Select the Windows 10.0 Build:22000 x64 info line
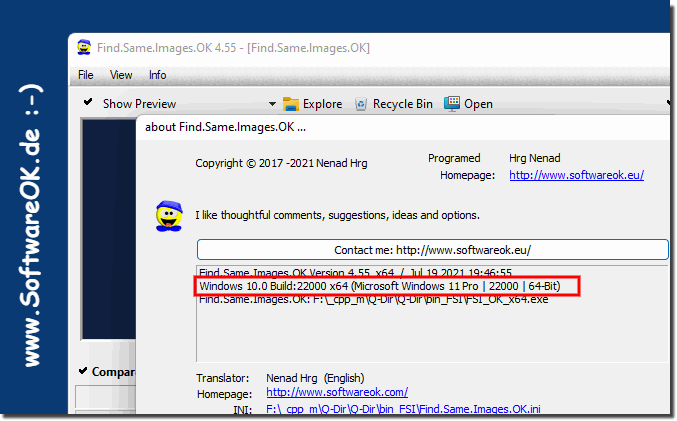This screenshot has height=421, width=677. click(x=380, y=286)
